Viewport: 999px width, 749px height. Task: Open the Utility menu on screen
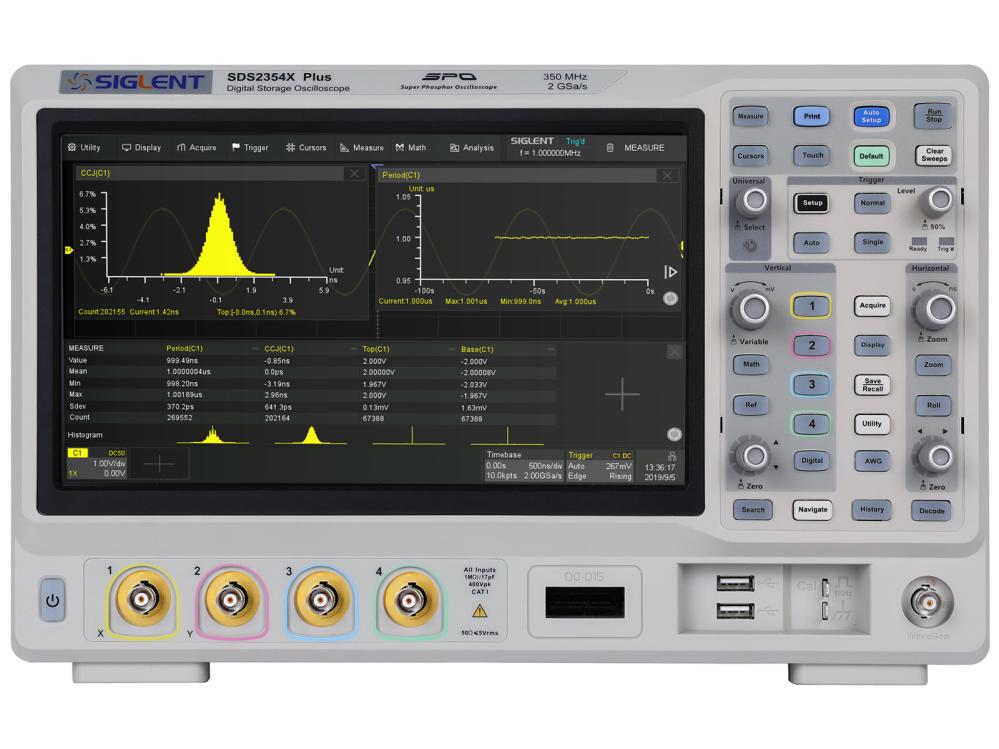click(x=84, y=148)
